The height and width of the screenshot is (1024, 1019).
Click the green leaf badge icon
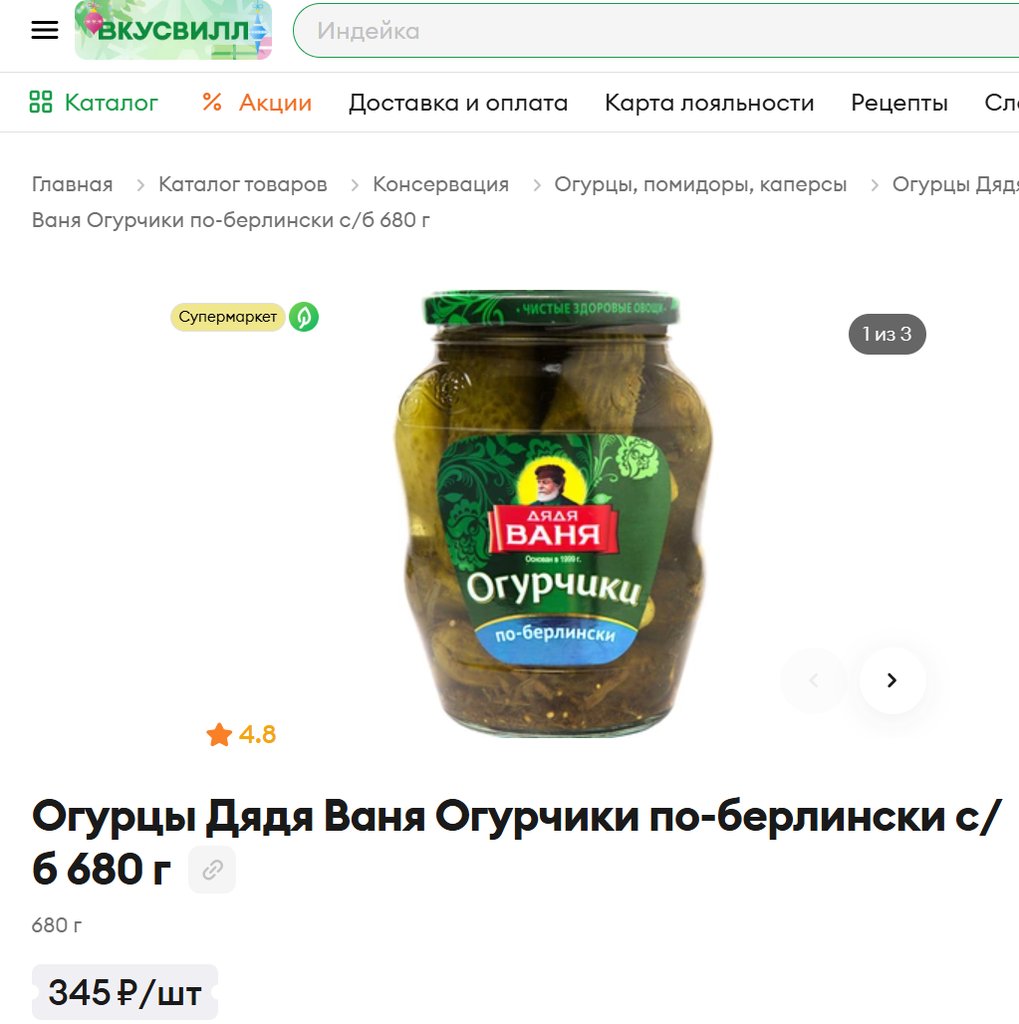(304, 317)
